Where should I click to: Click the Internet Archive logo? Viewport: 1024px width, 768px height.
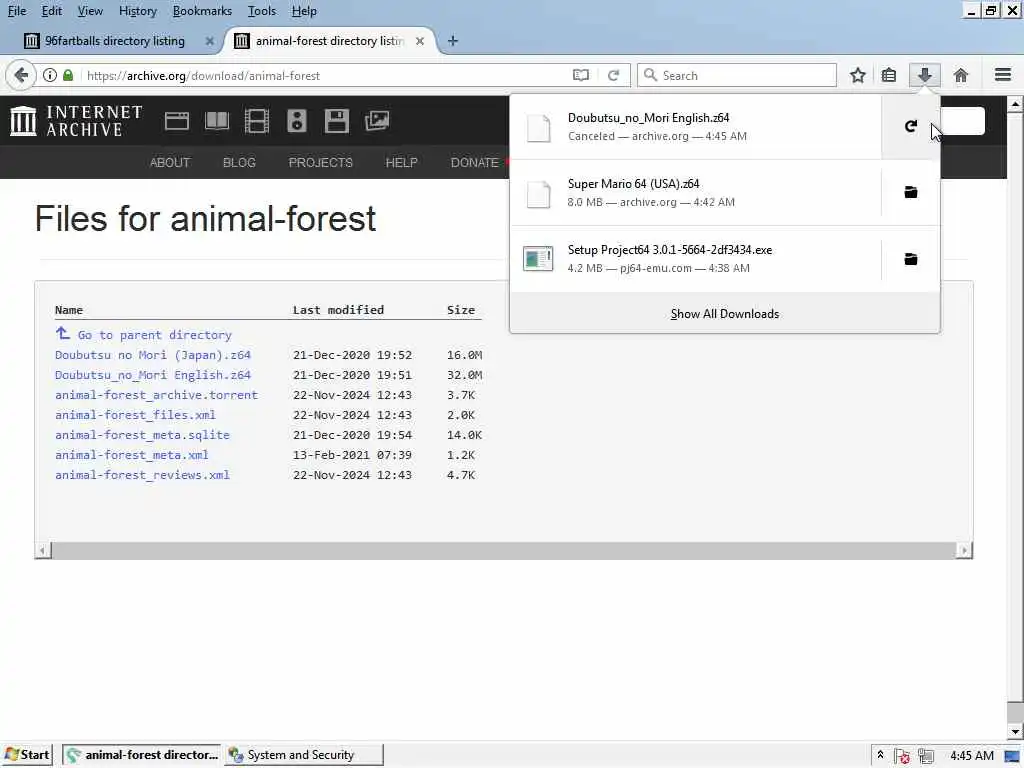click(76, 121)
